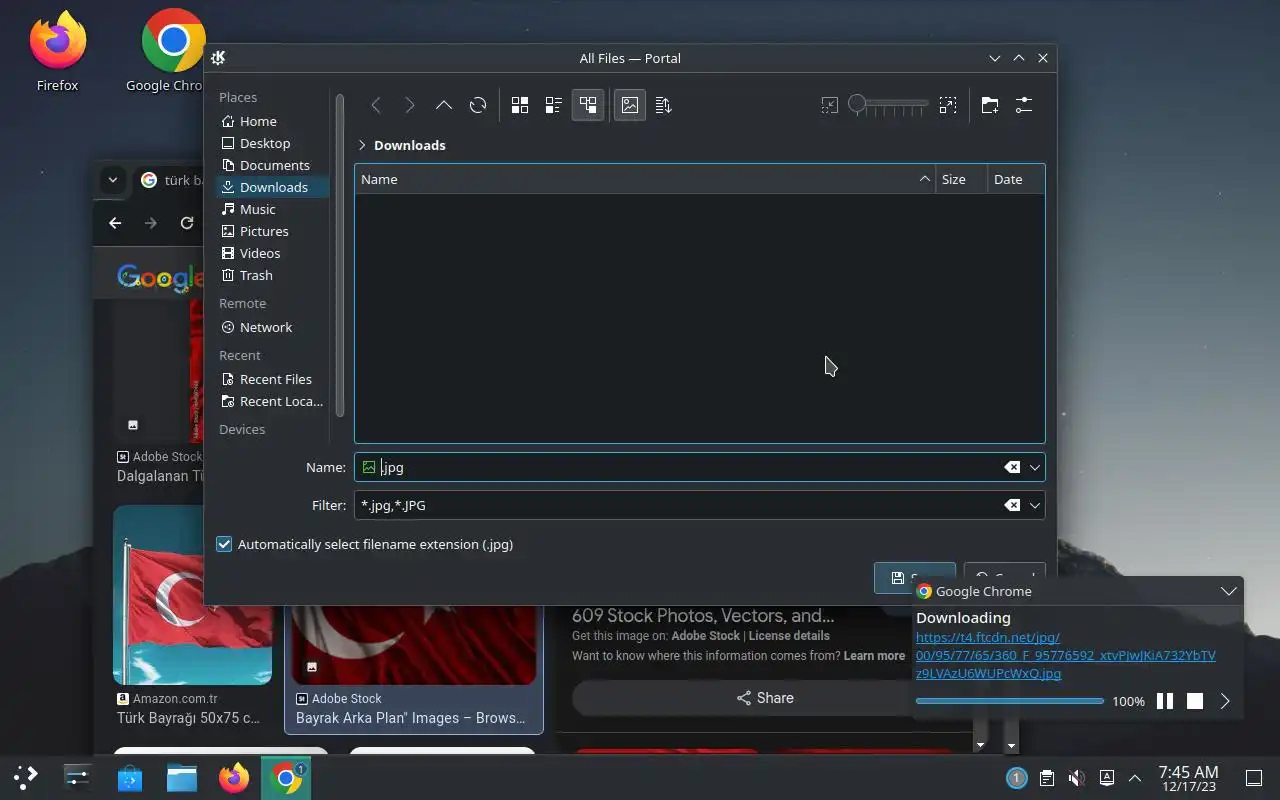
Task: Open Home in Places sidebar
Action: click(272, 121)
